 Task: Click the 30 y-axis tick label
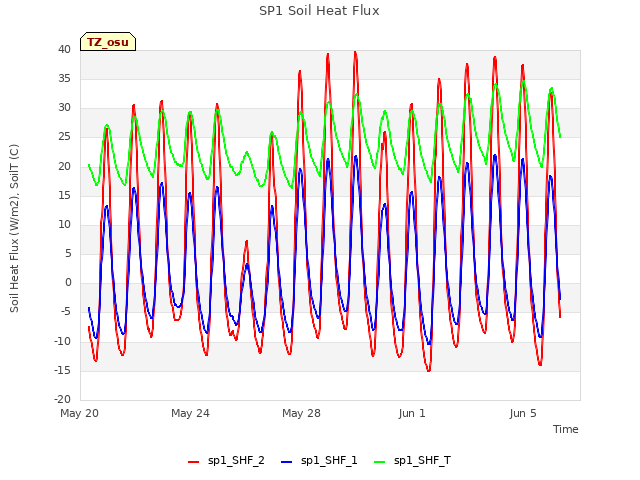pyautogui.click(x=64, y=108)
